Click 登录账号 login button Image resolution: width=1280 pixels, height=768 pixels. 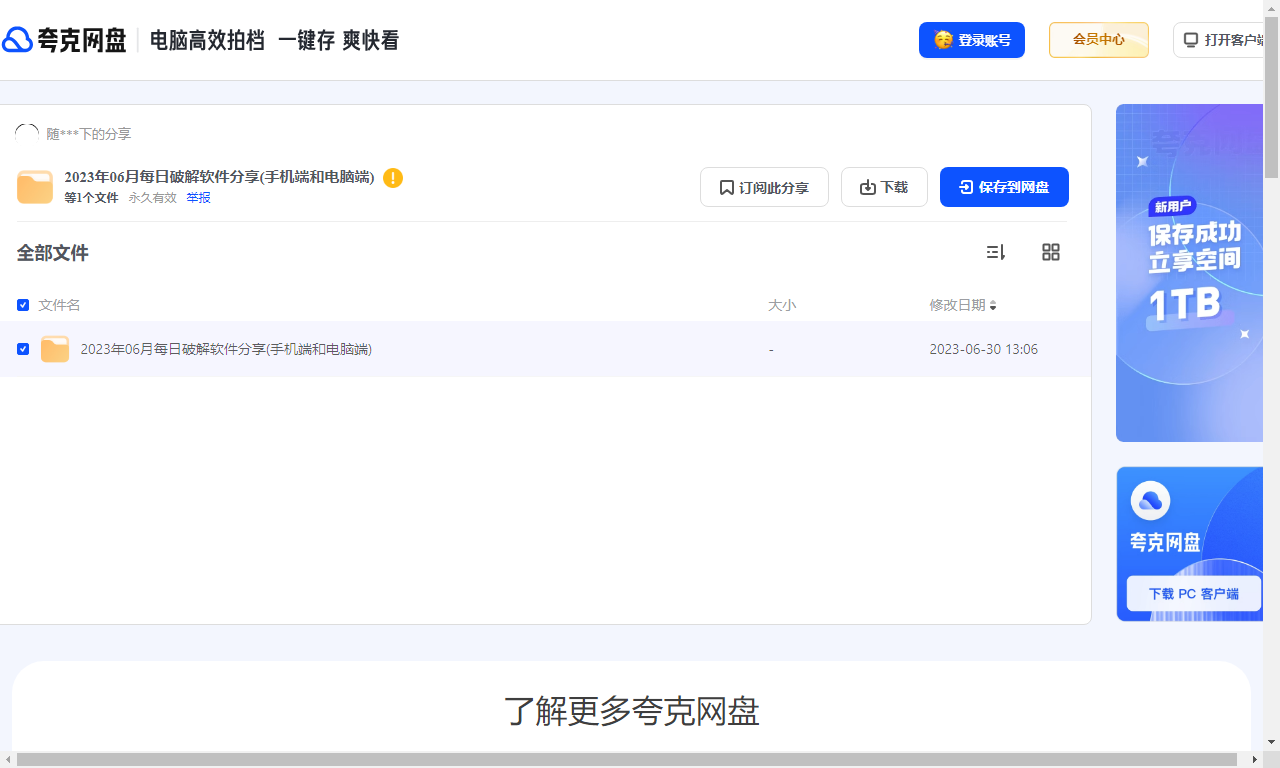[x=972, y=40]
